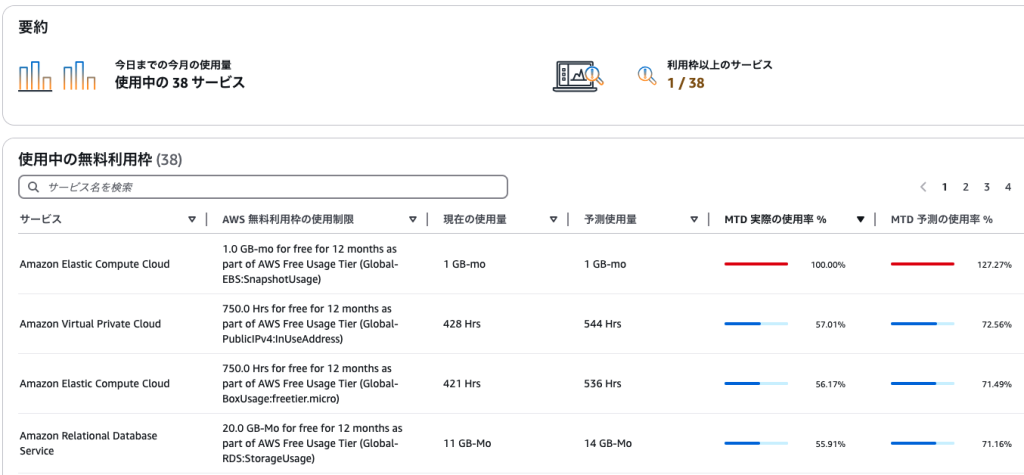Focus the サービス名を検索 search field
The image size is (1024, 475).
pyautogui.click(x=263, y=187)
